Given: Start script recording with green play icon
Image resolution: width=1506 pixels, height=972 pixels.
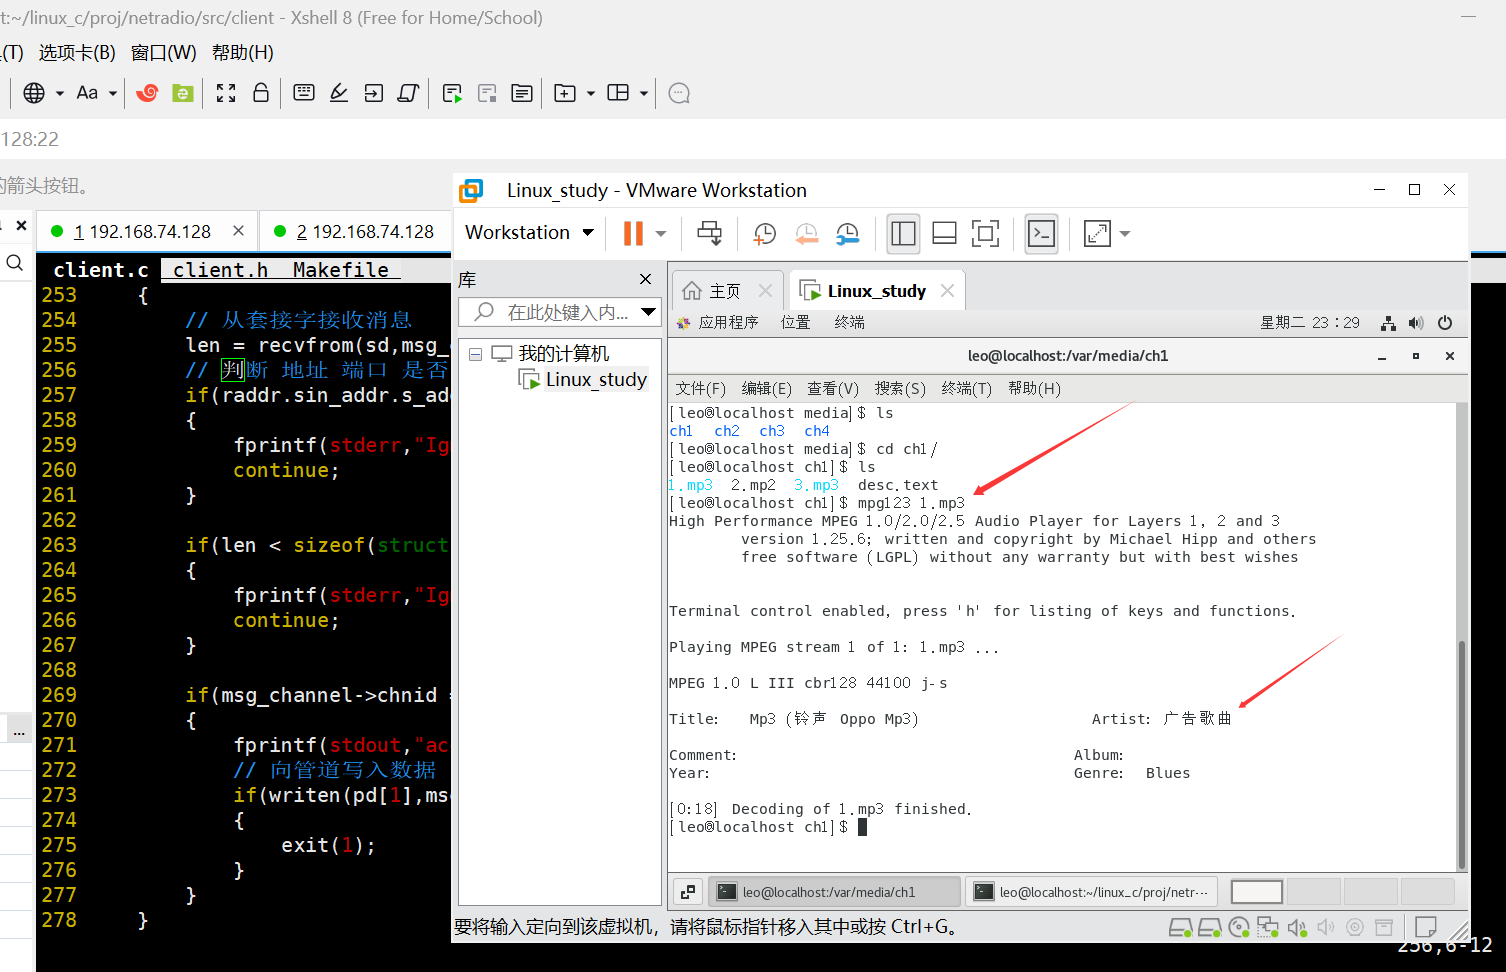Looking at the screenshot, I should click(x=452, y=93).
